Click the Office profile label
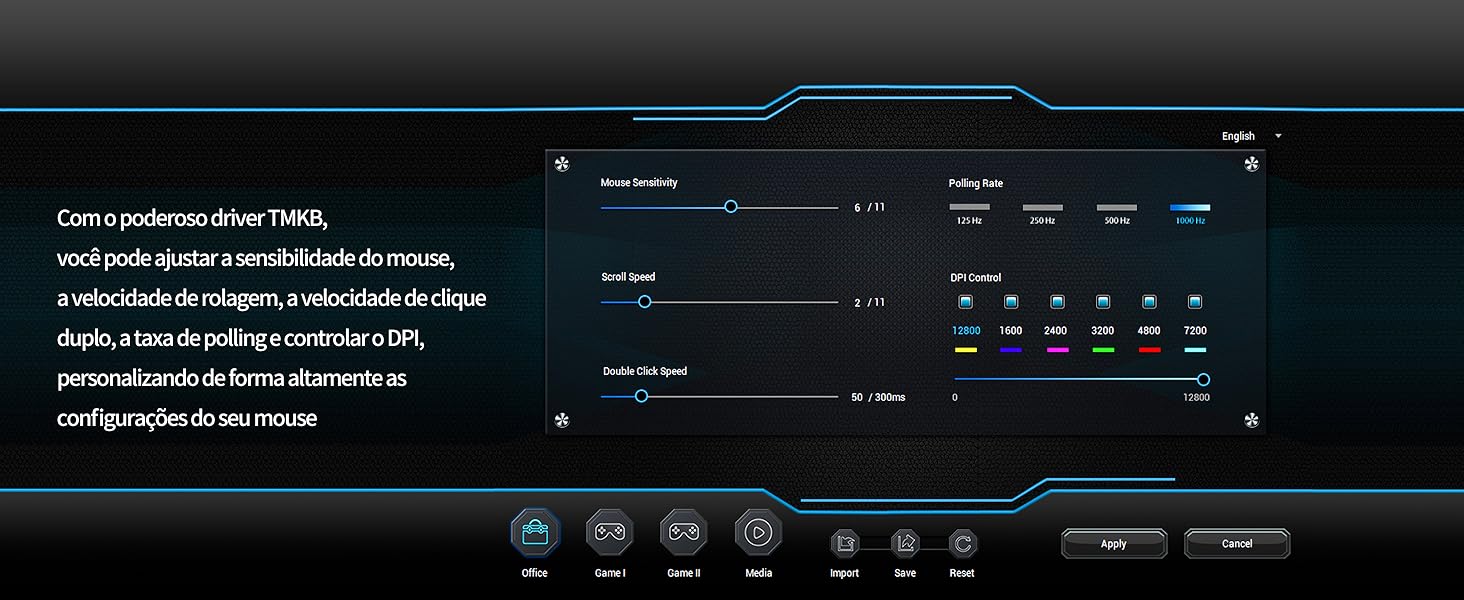The height and width of the screenshot is (600, 1464). coord(535,573)
